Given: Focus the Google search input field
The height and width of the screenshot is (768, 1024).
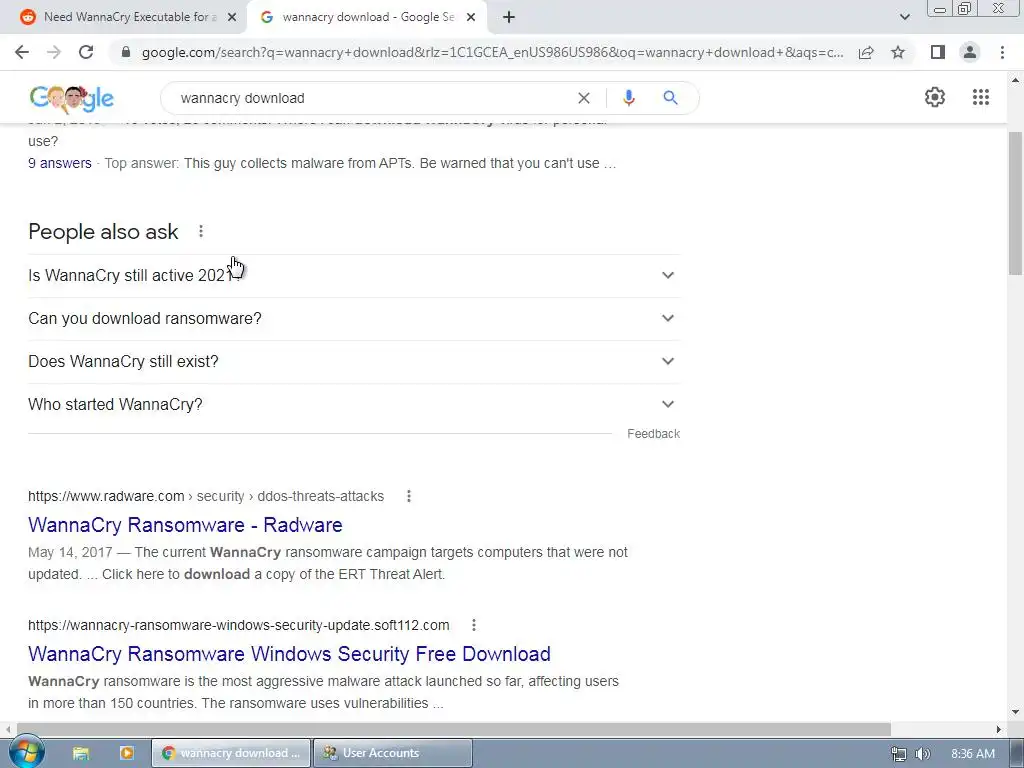Looking at the screenshot, I should [372, 98].
